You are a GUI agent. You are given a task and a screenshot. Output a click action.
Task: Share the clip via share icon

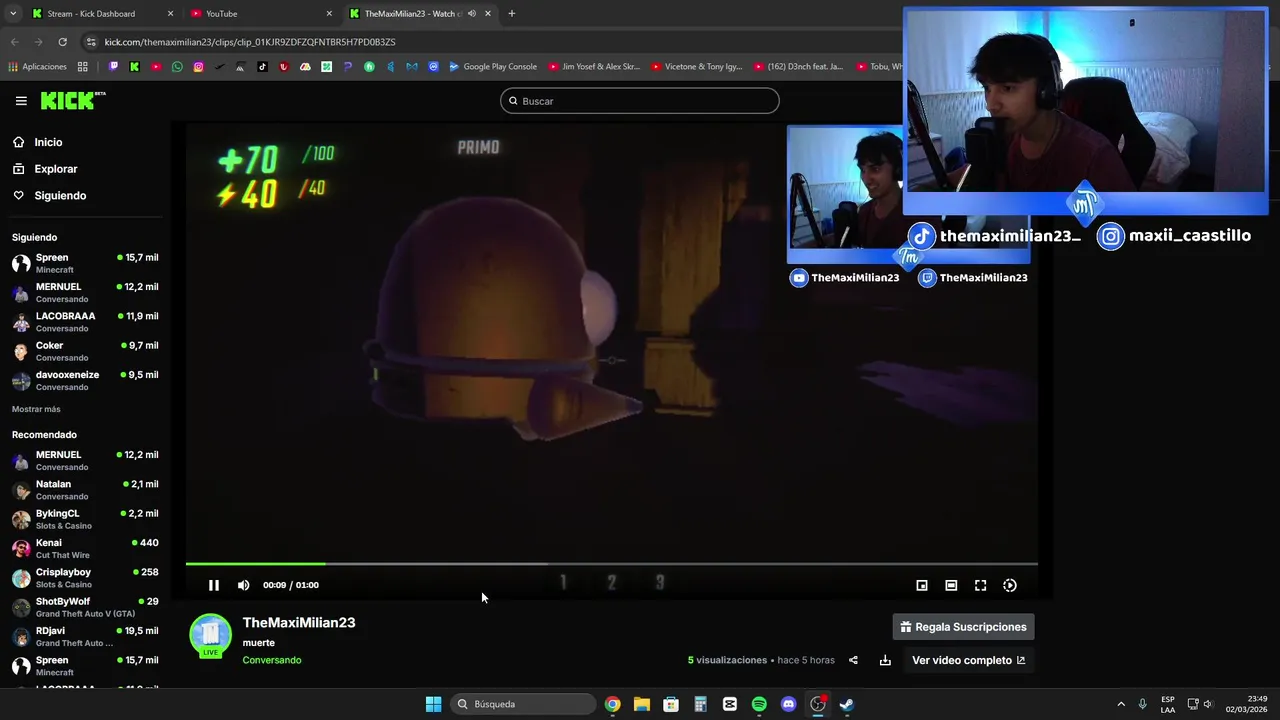coord(853,660)
